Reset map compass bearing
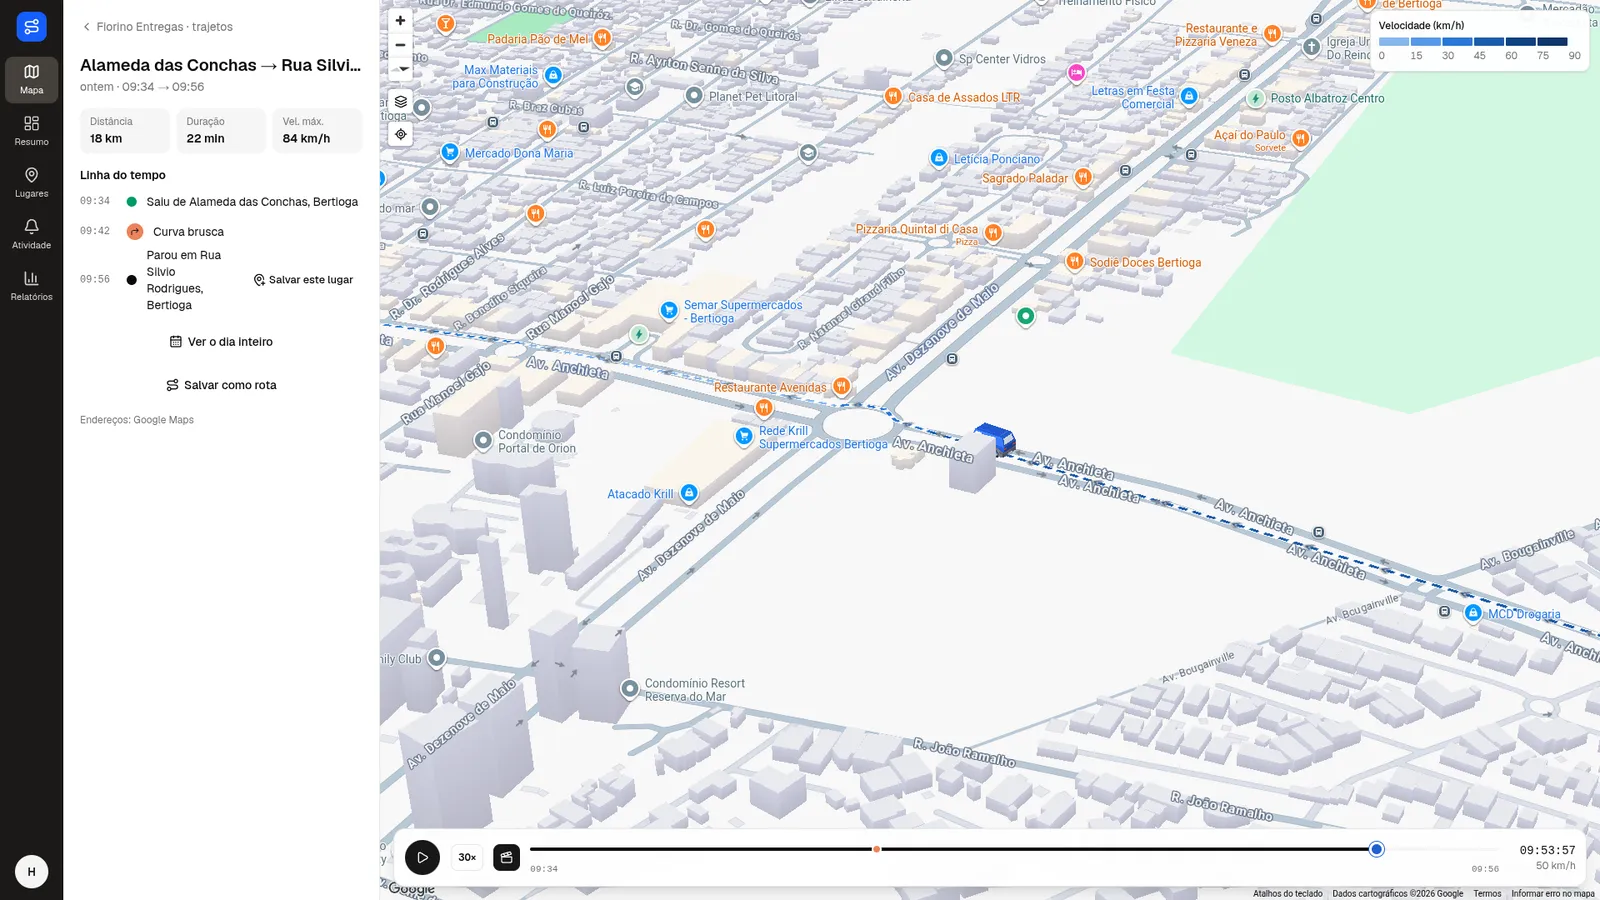The width and height of the screenshot is (1600, 900). [400, 69]
